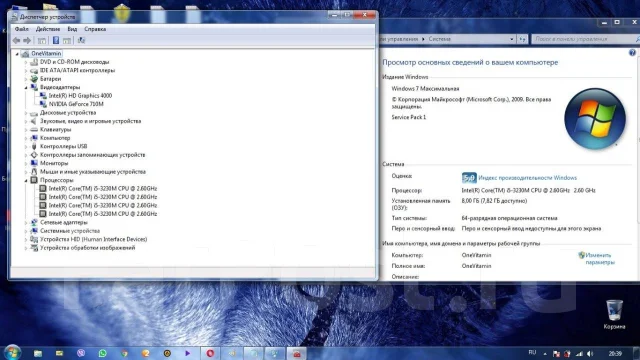Expand the Батареи category

[26, 79]
